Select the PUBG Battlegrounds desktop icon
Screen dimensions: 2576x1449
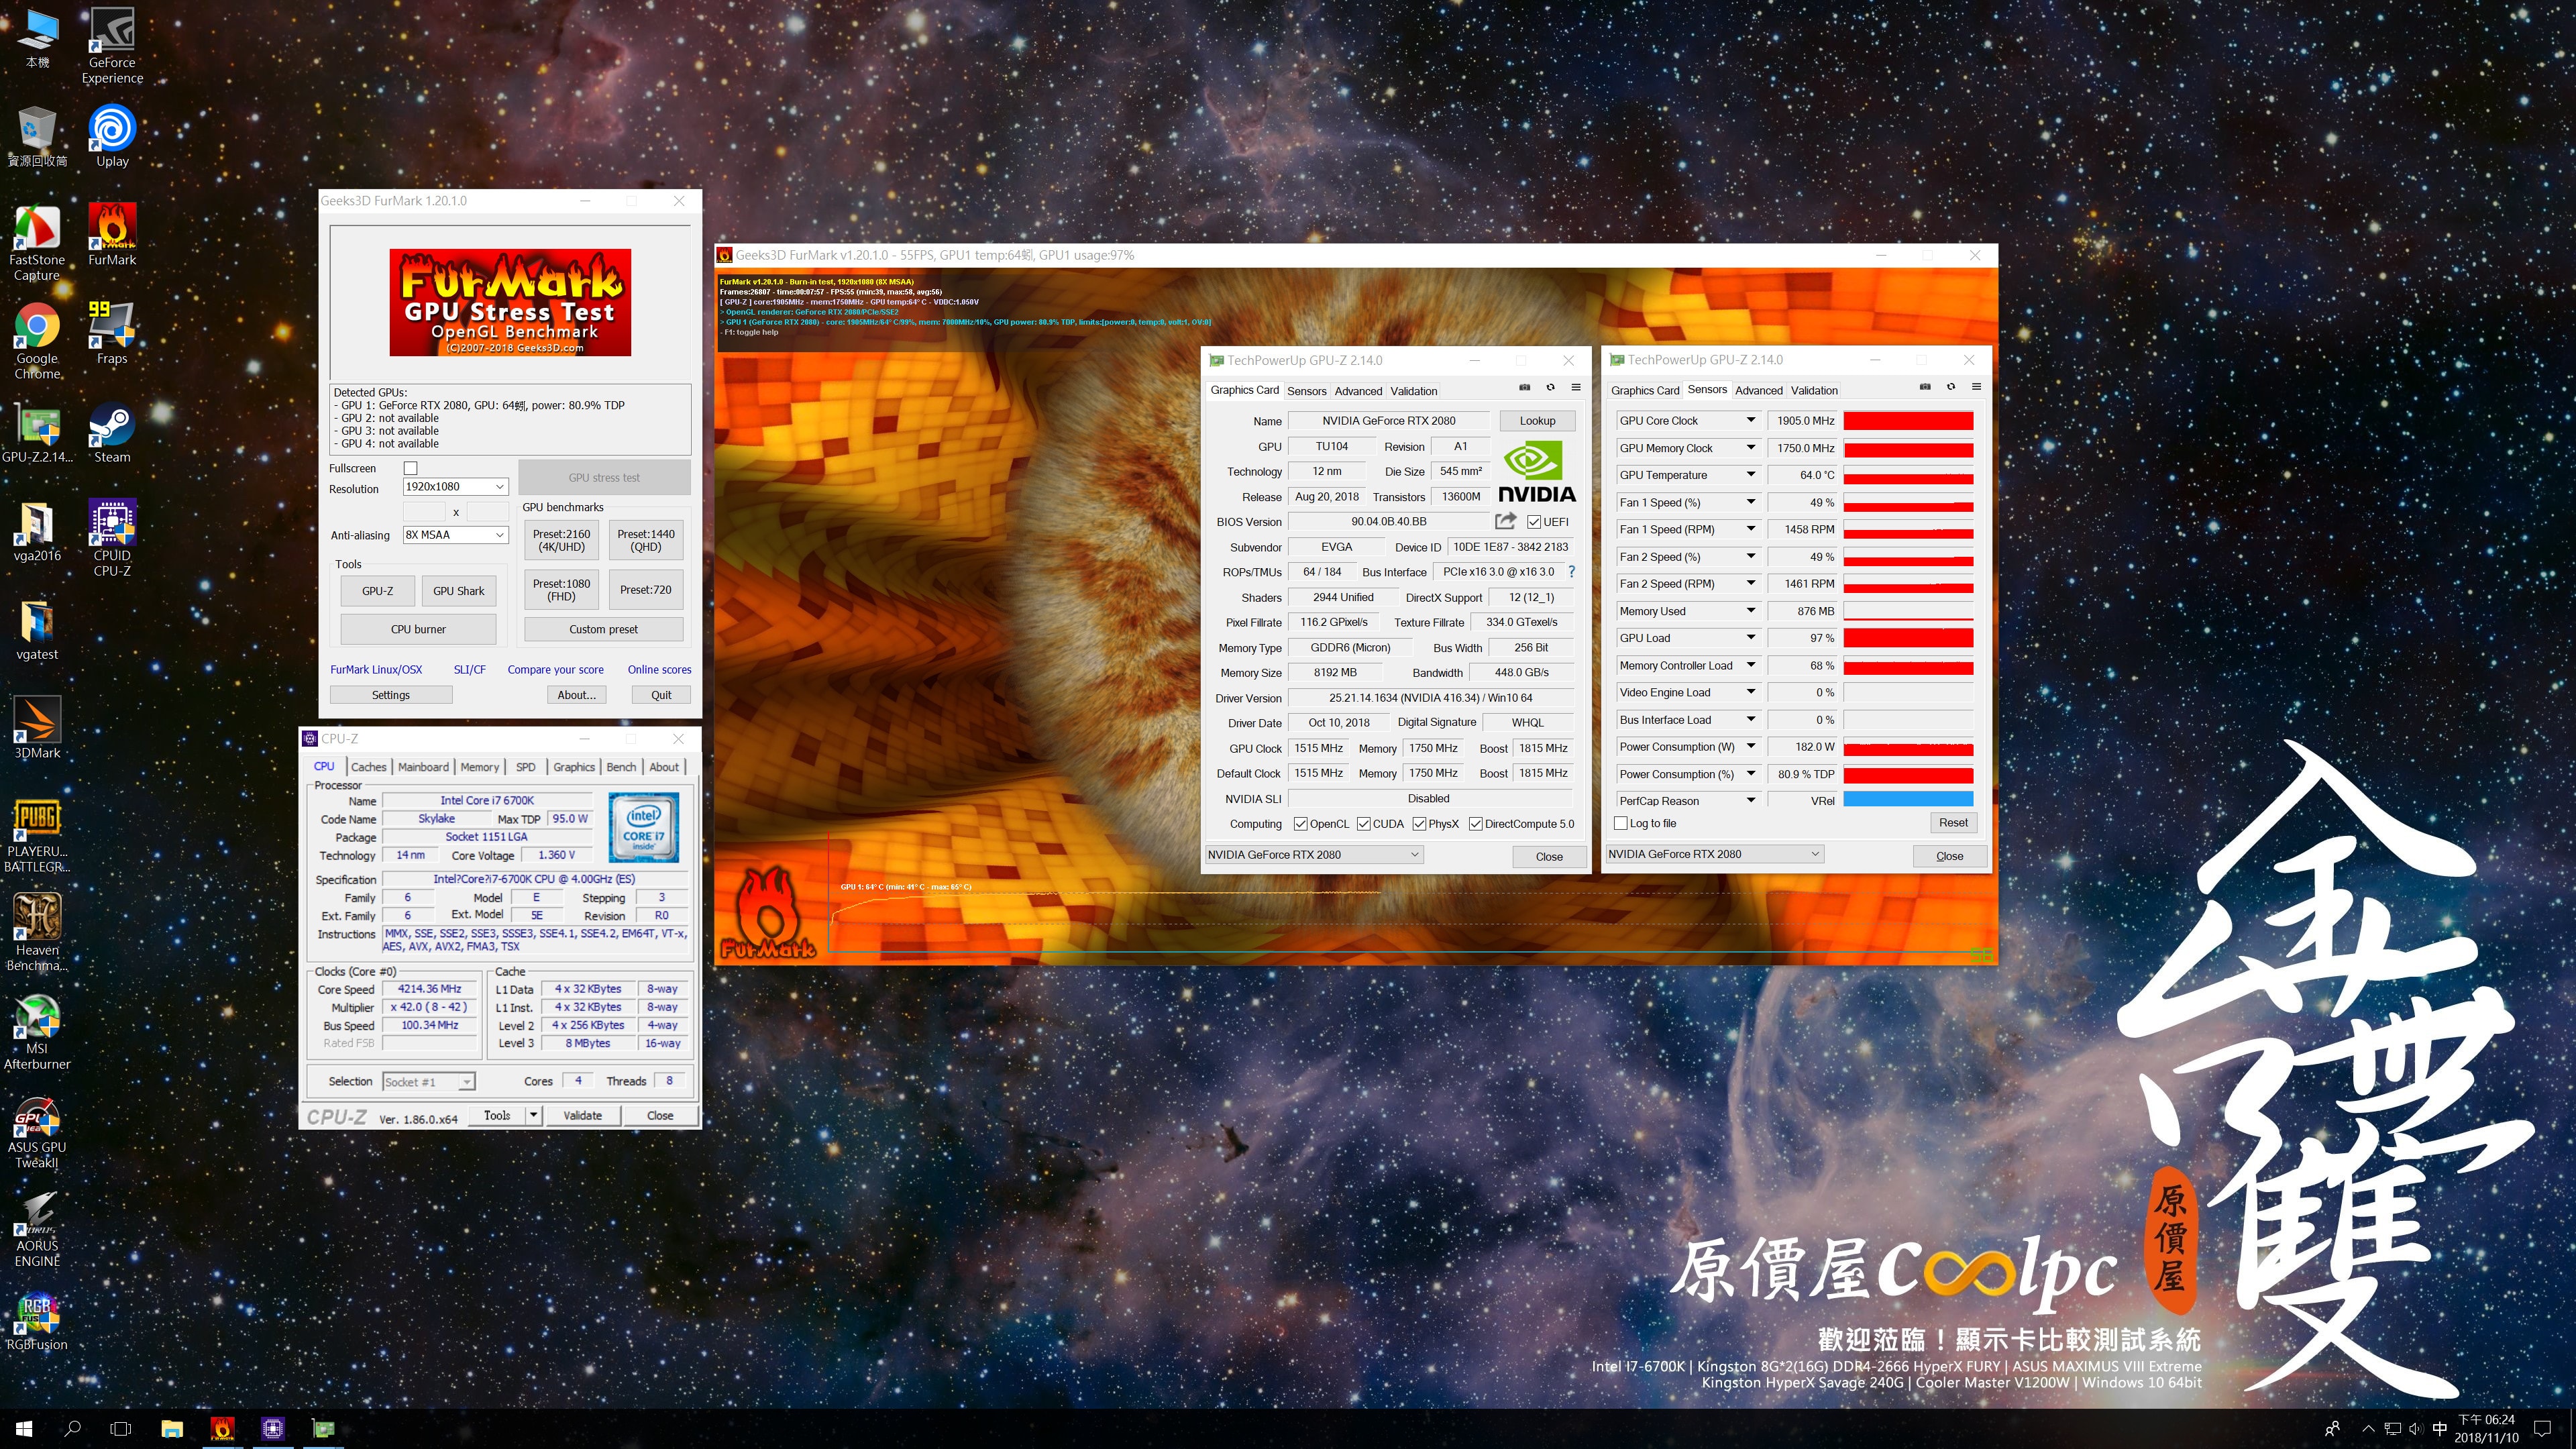coord(37,834)
